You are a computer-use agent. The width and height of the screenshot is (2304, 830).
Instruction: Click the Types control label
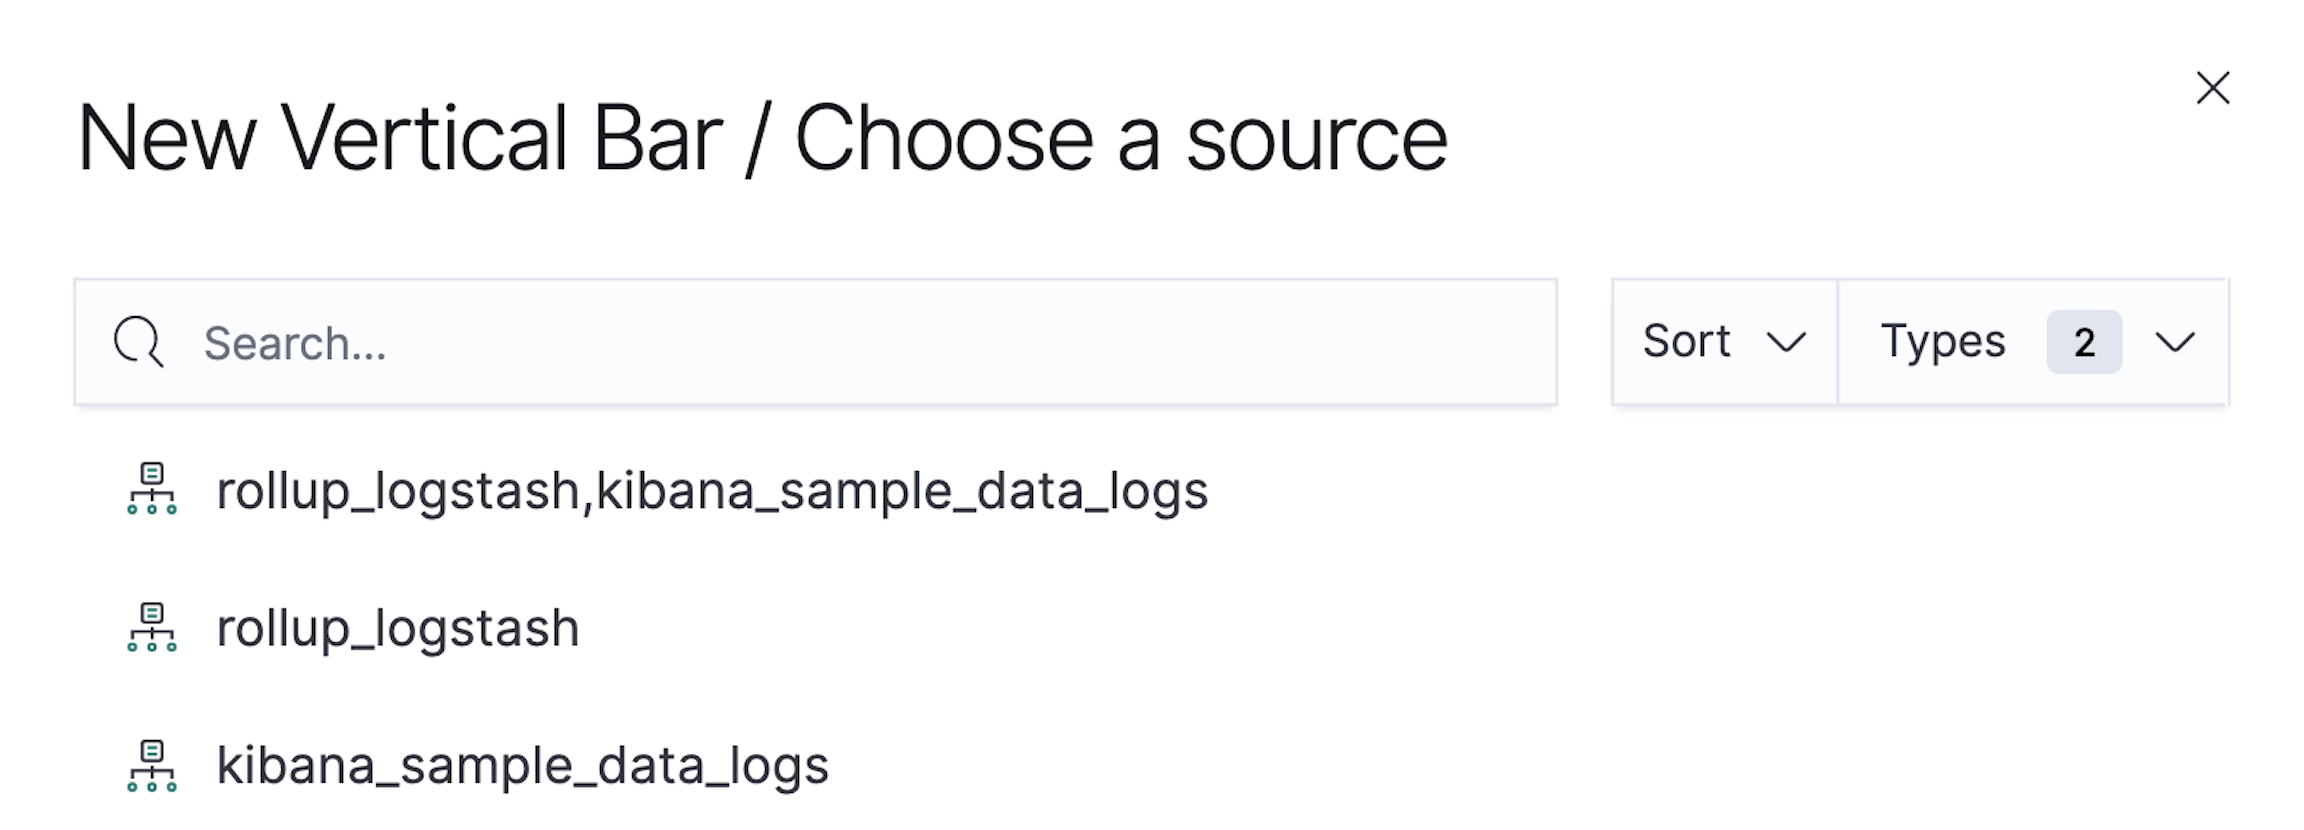click(x=1941, y=342)
